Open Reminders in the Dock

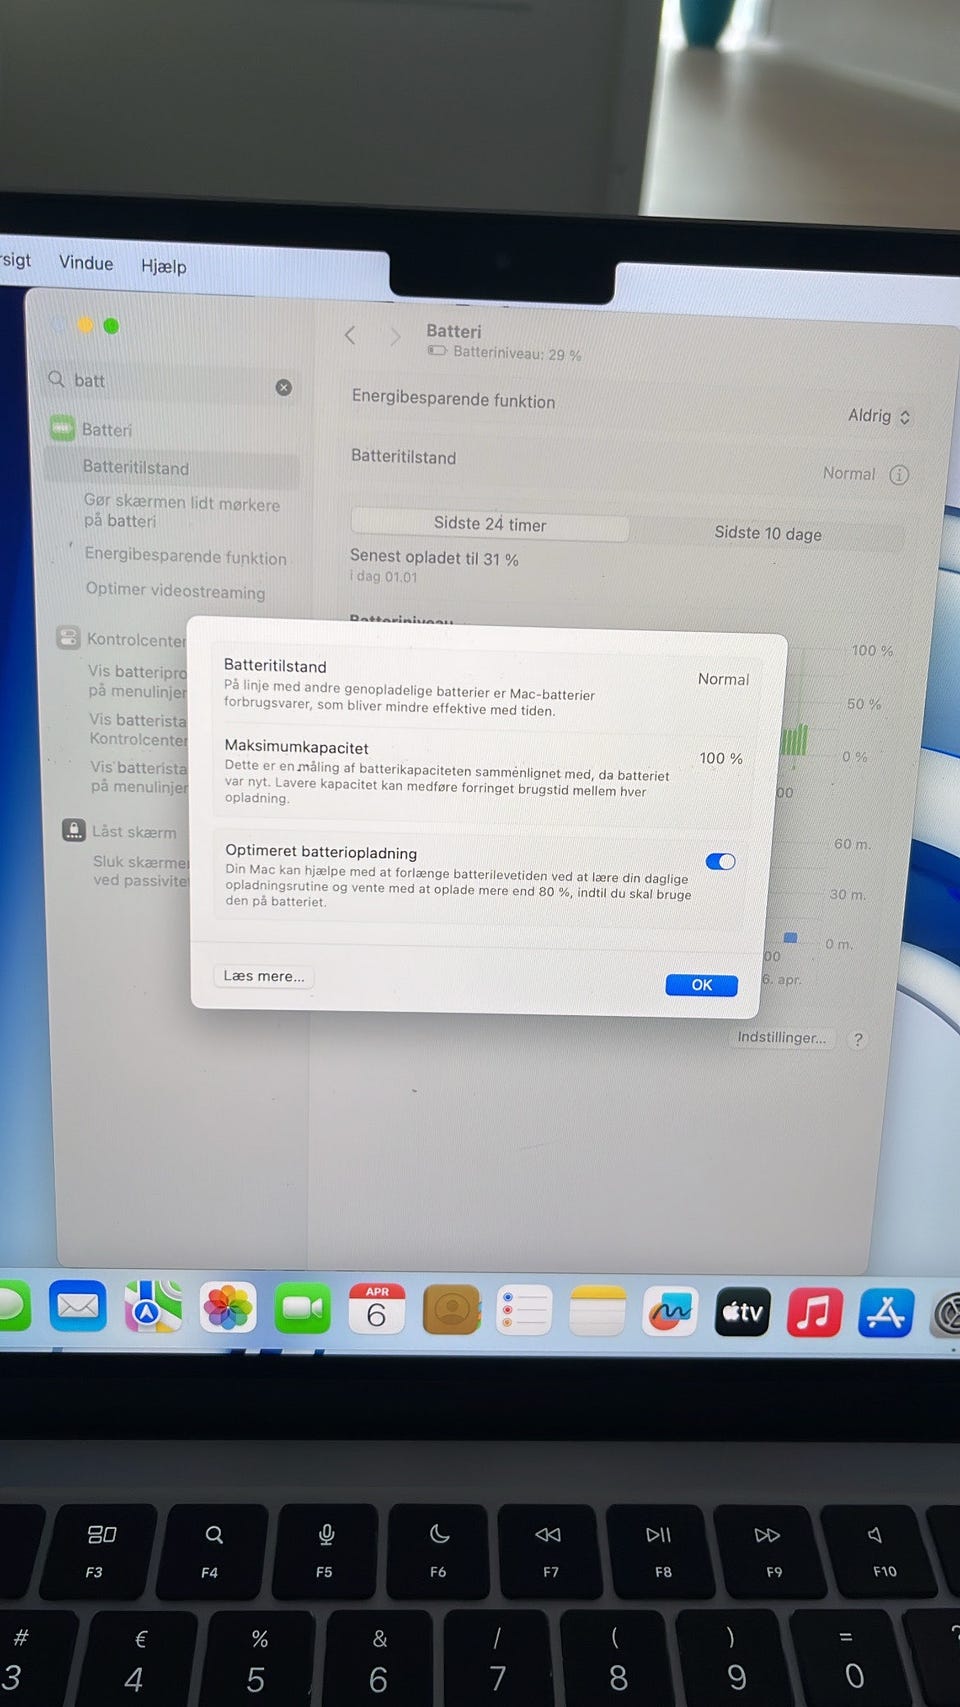(524, 1310)
